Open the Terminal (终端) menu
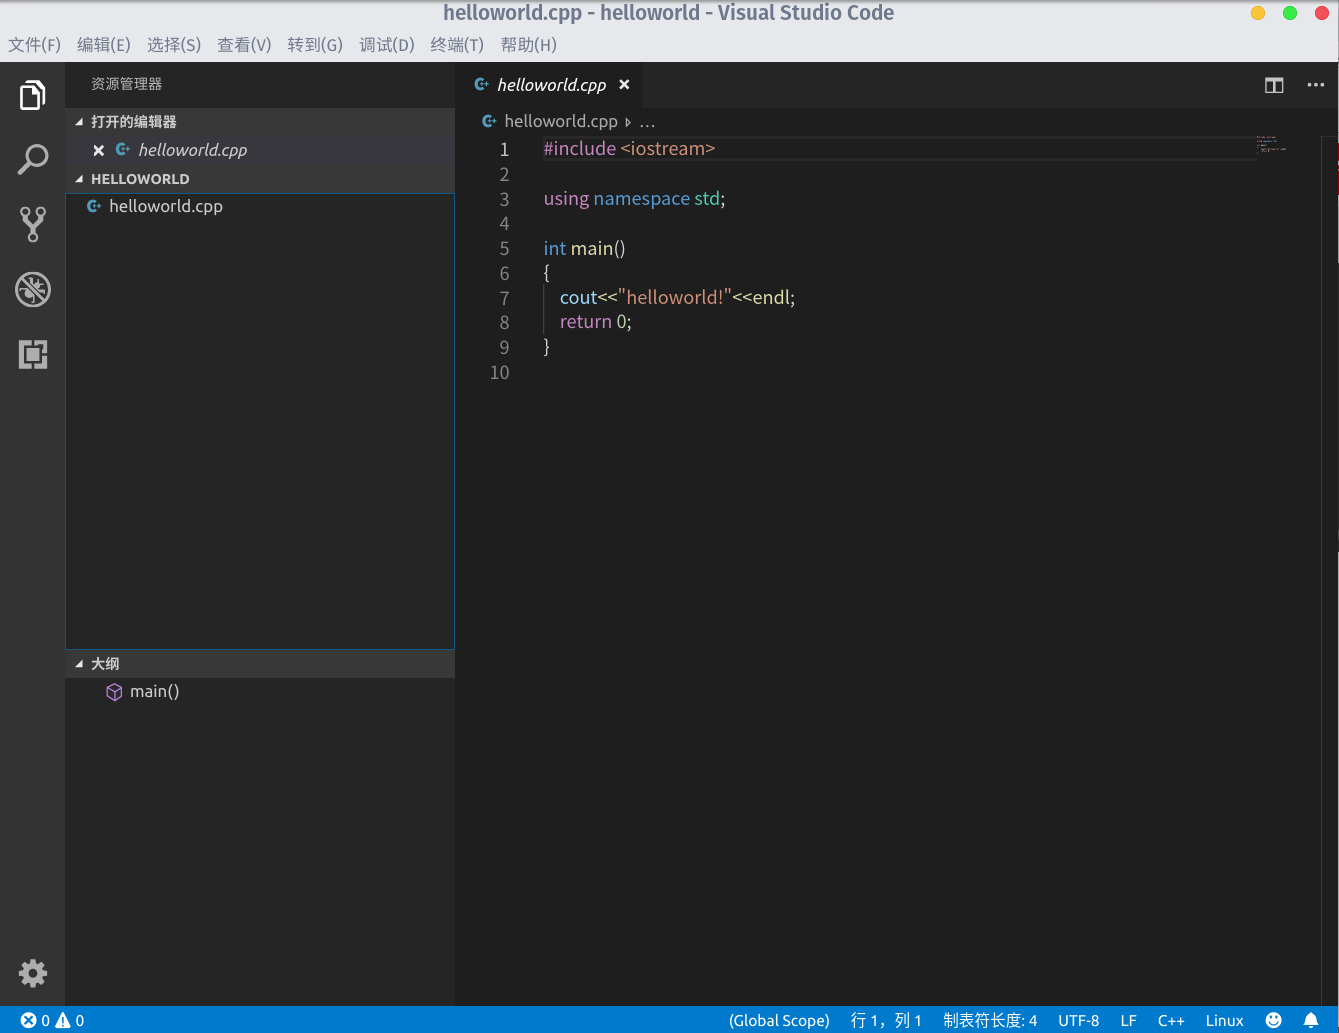The image size is (1339, 1033). tap(457, 45)
